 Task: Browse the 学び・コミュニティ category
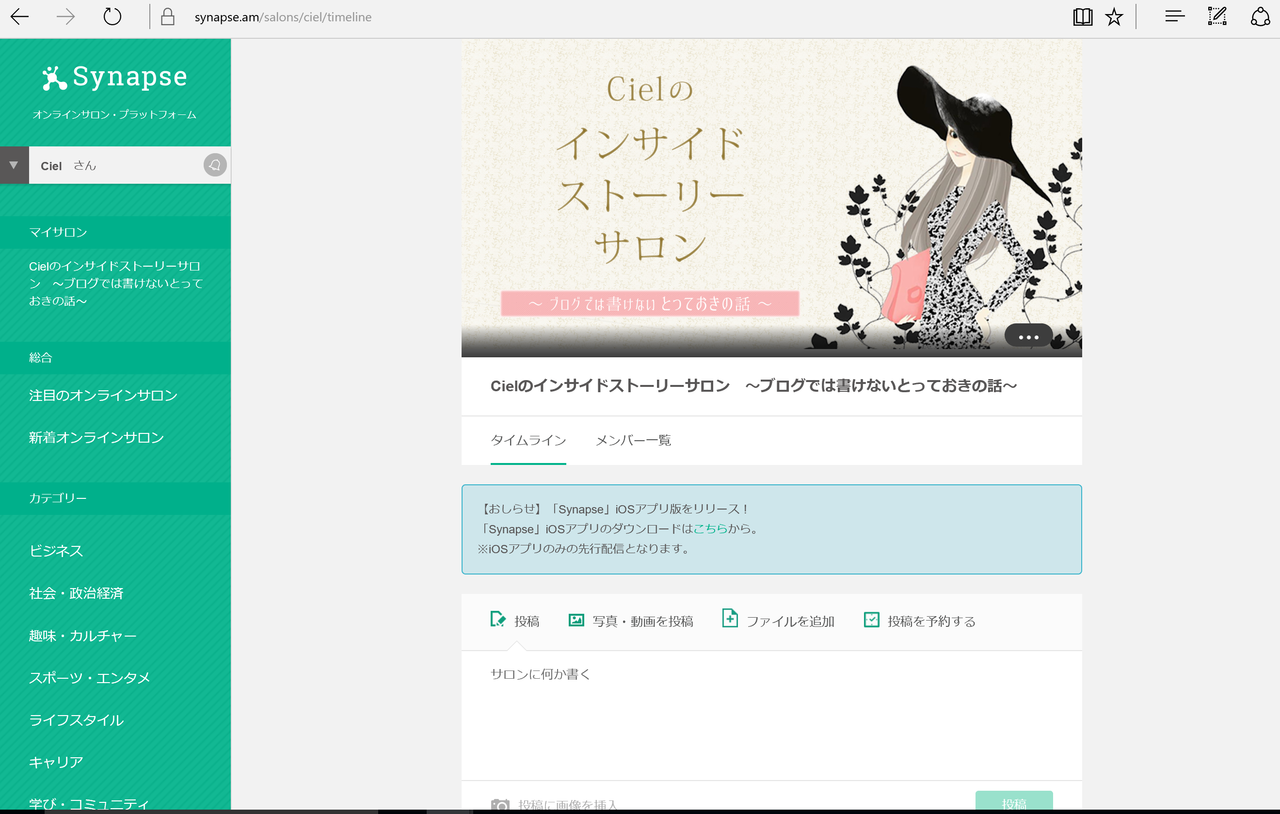89,803
